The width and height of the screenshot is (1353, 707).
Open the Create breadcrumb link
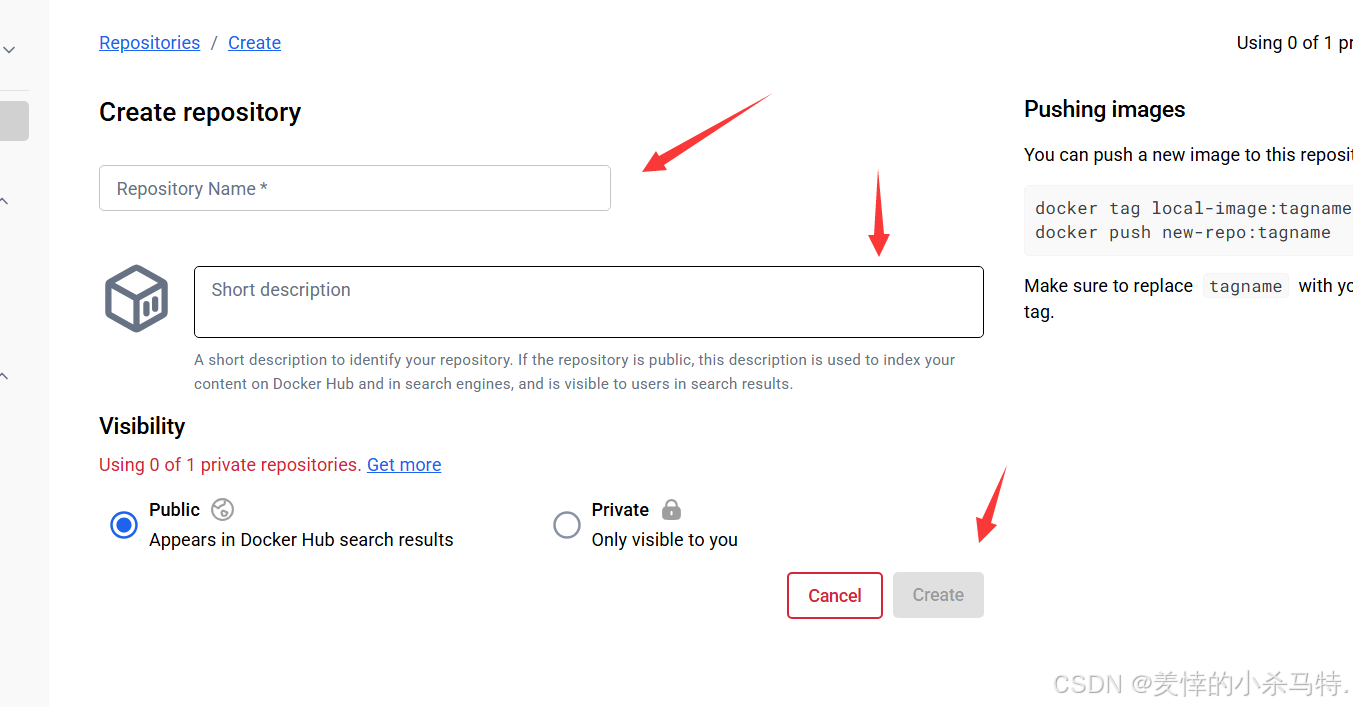[x=254, y=43]
